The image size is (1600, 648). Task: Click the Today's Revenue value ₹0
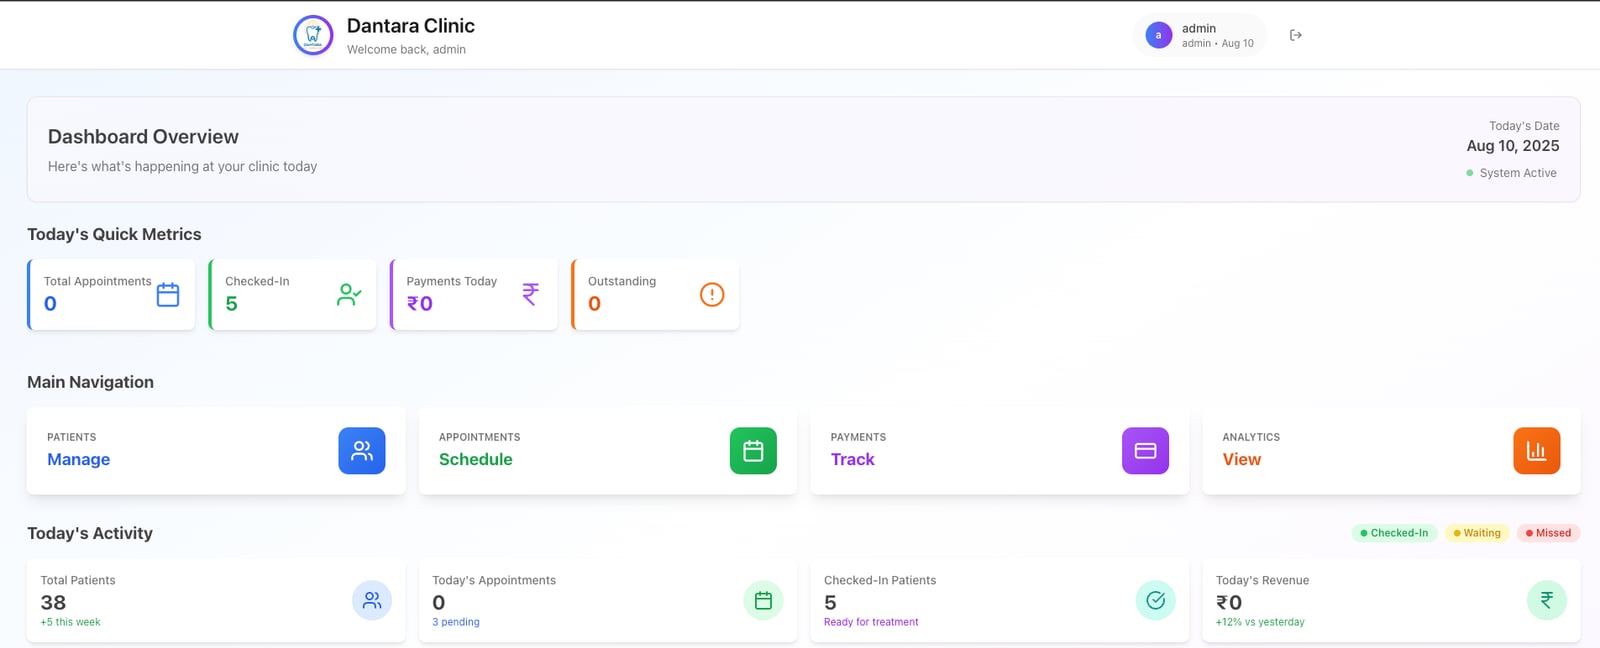(x=1229, y=603)
